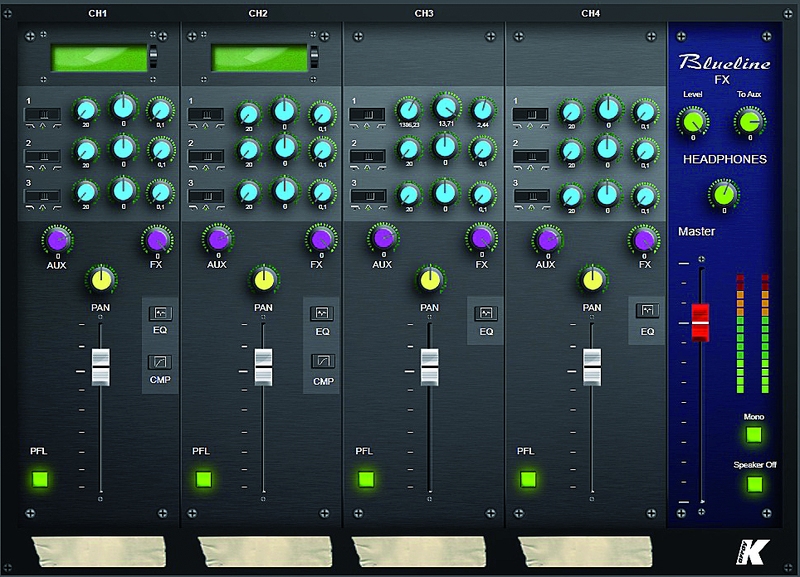Image resolution: width=800 pixels, height=577 pixels.
Task: Click CH3 knob showing value 1386,23
Action: point(409,109)
